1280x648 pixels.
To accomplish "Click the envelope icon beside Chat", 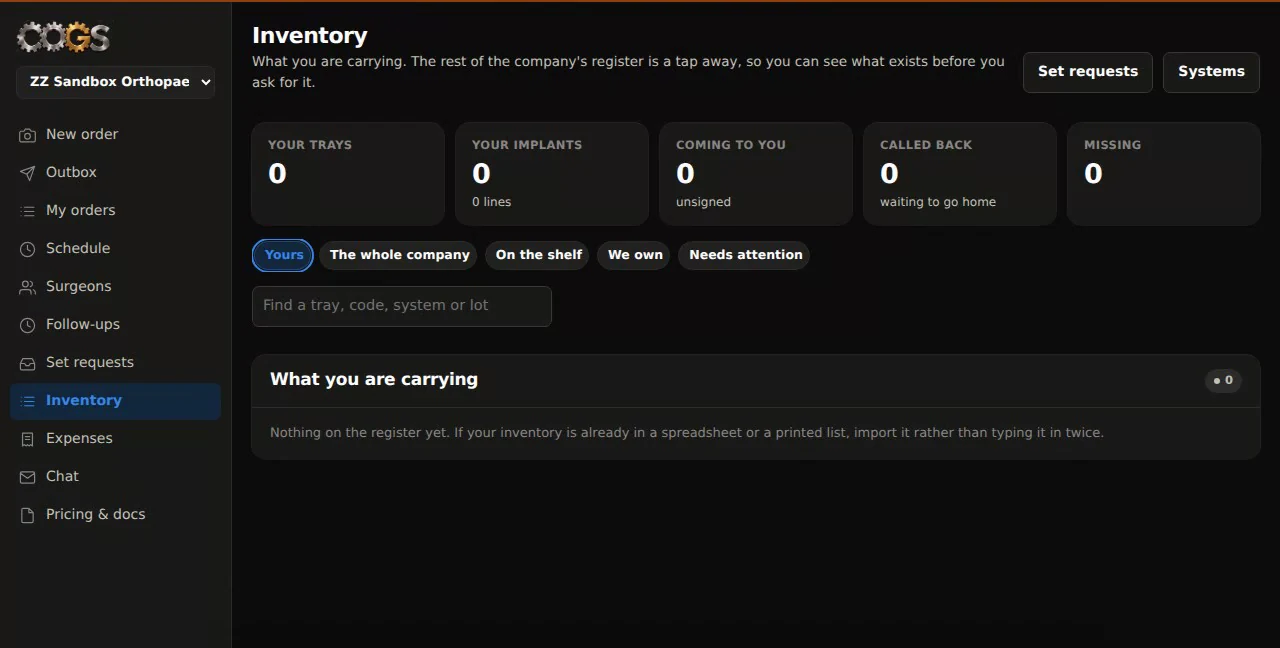I will (28, 477).
